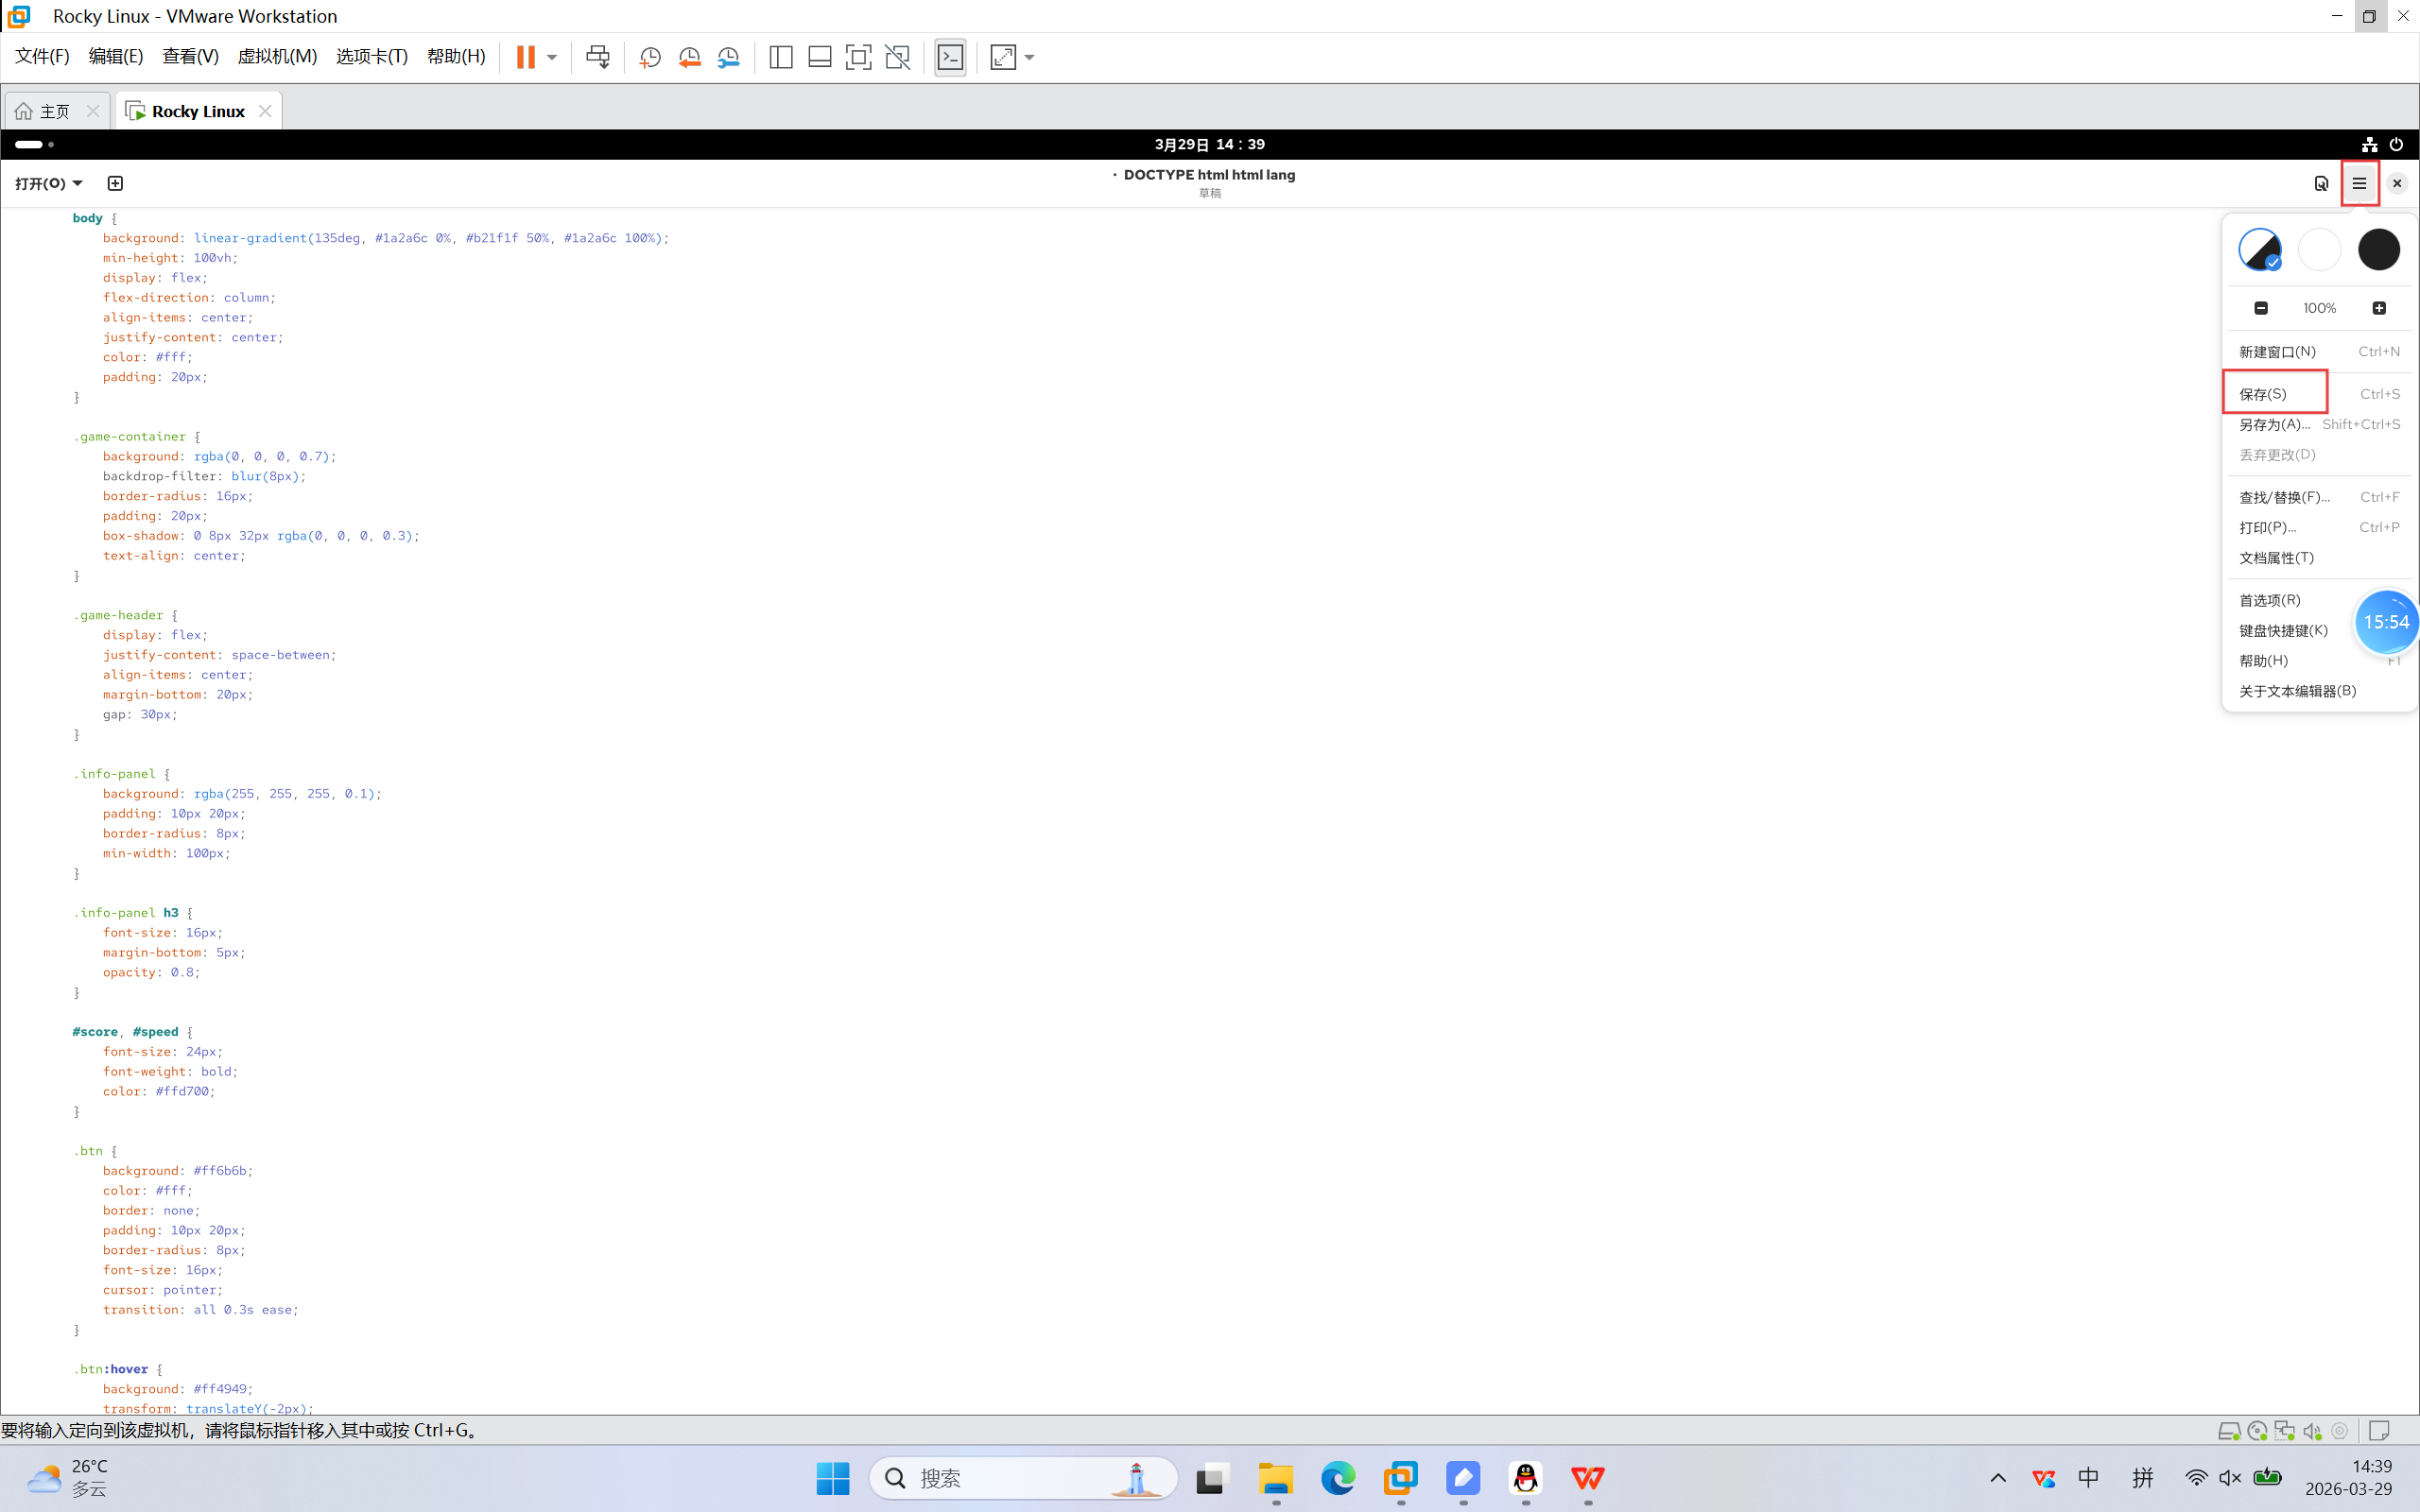Click the console view terminal icon

coord(950,57)
